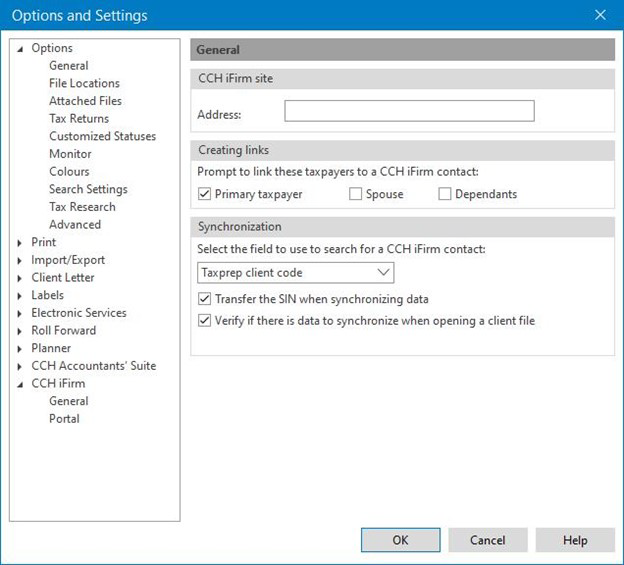Collapse the CCH iFirm tree node
Image resolution: width=624 pixels, height=565 pixels.
coord(20,384)
